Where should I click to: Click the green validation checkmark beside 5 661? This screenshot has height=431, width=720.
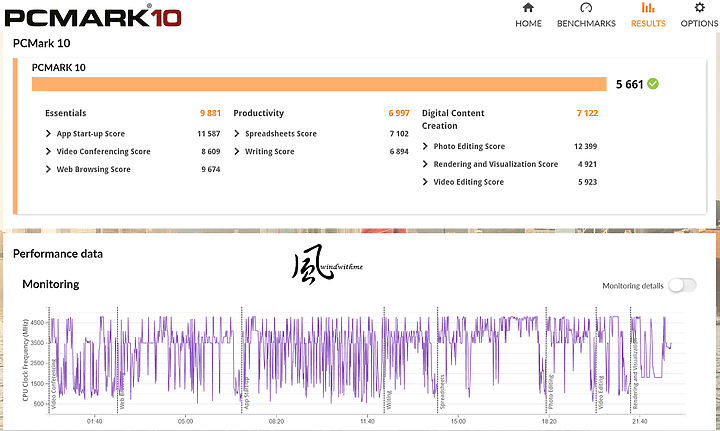pos(652,84)
